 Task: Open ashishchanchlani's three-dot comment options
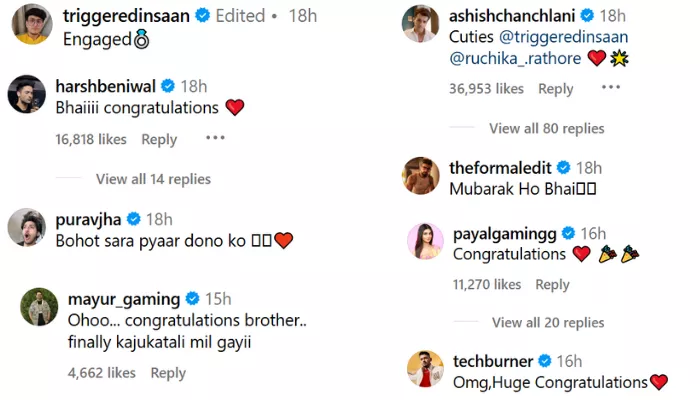coord(611,88)
